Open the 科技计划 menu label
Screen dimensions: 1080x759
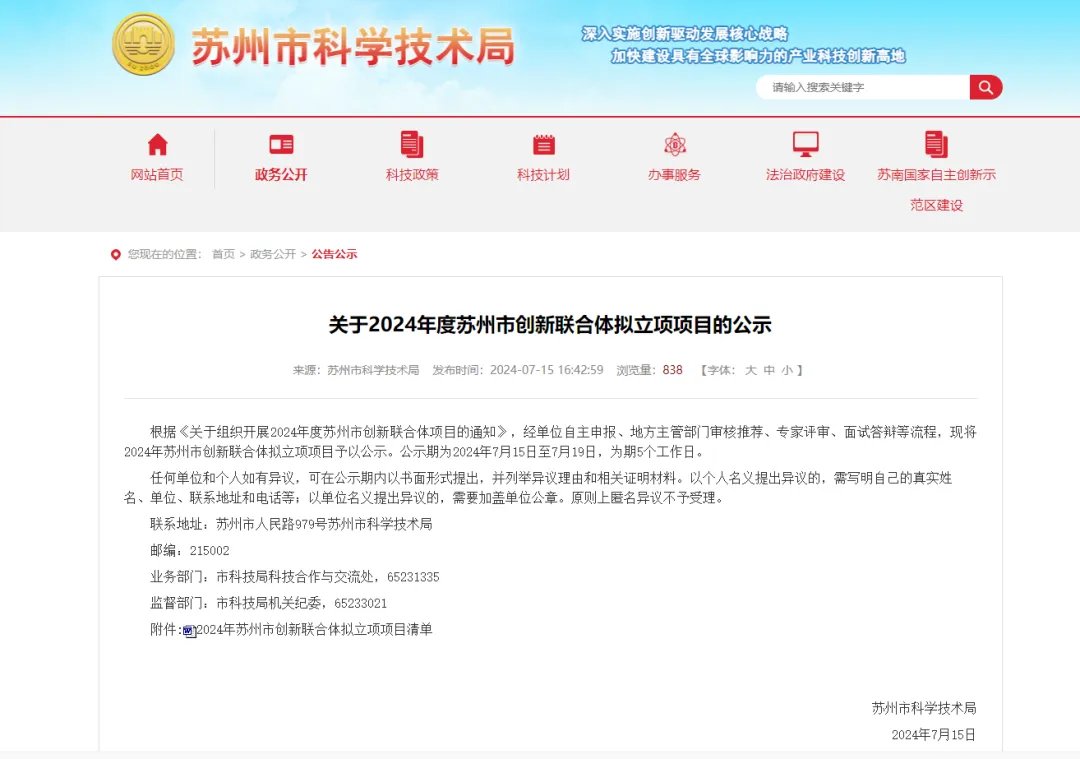coord(543,175)
